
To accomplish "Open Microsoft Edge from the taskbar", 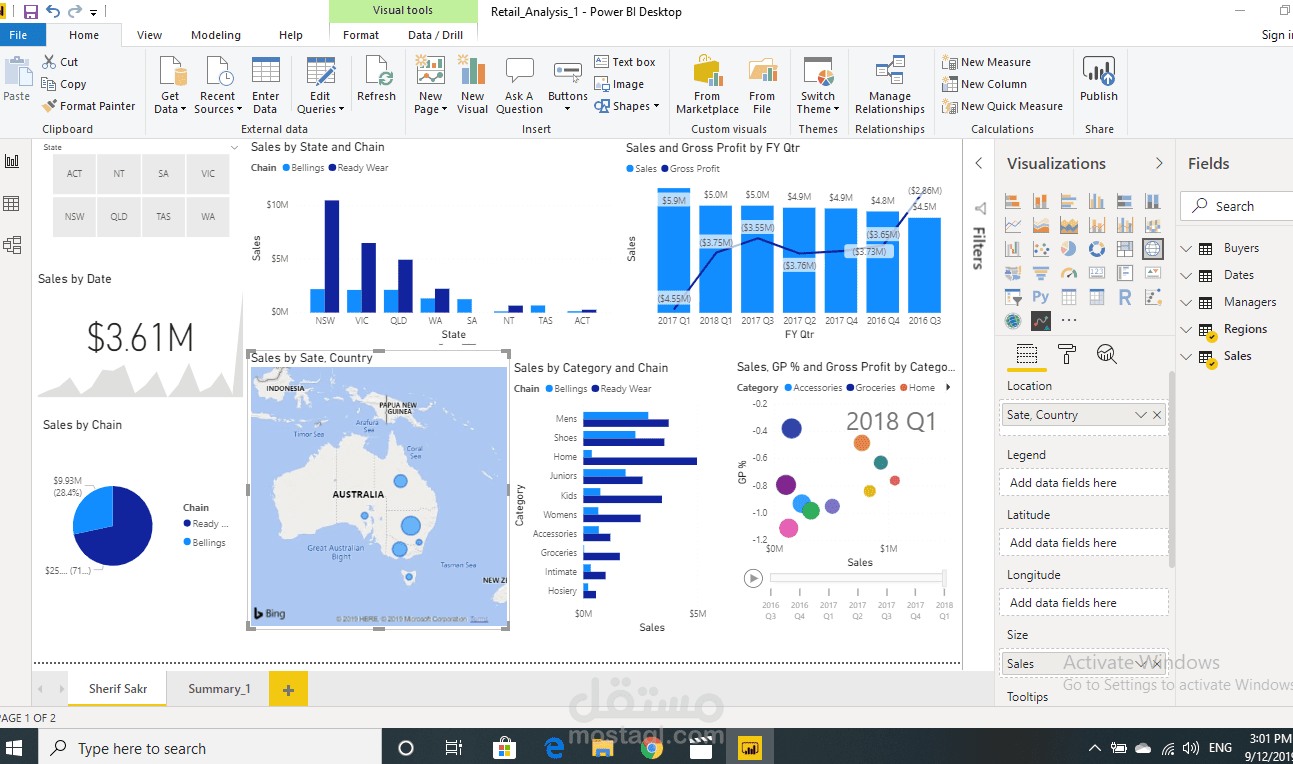I will (x=554, y=747).
